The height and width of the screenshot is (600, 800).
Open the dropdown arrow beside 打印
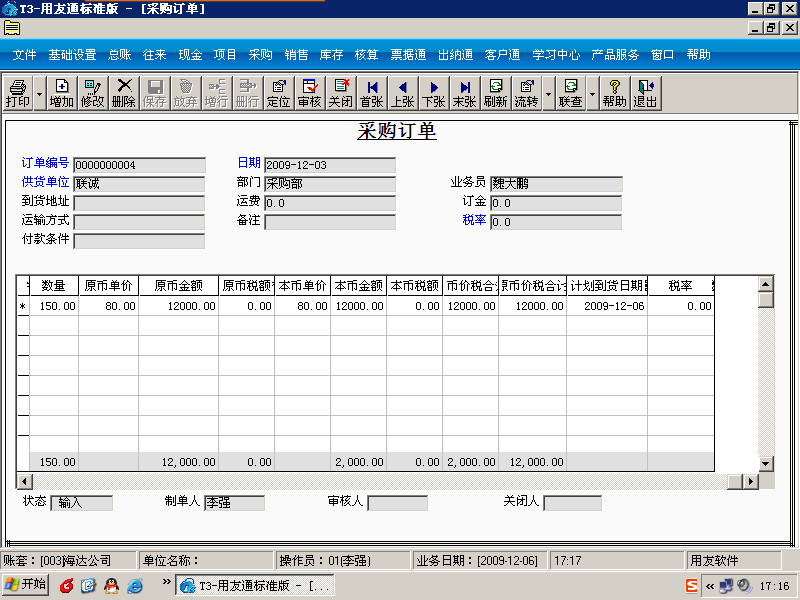click(x=39, y=93)
